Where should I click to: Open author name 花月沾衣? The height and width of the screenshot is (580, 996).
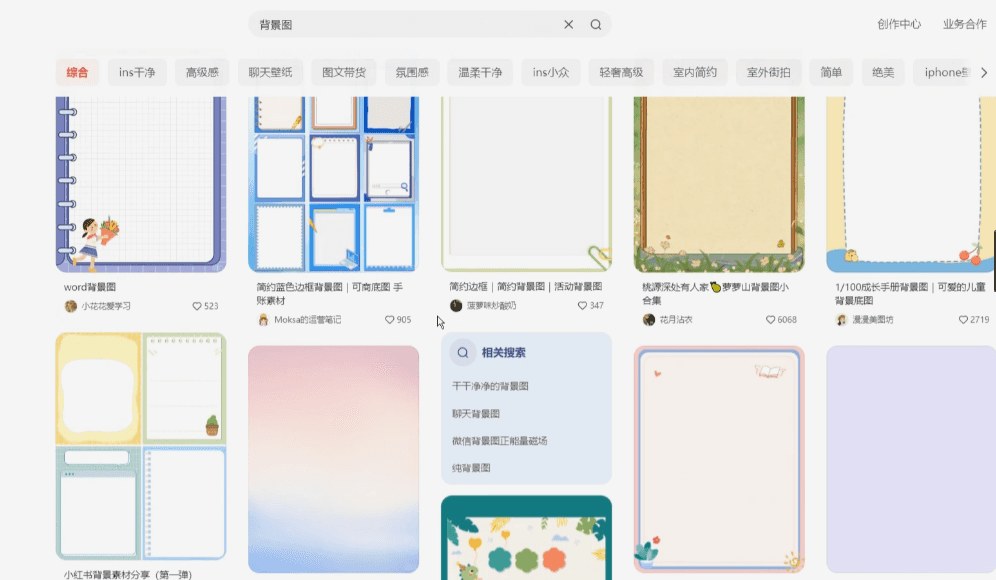coord(676,320)
